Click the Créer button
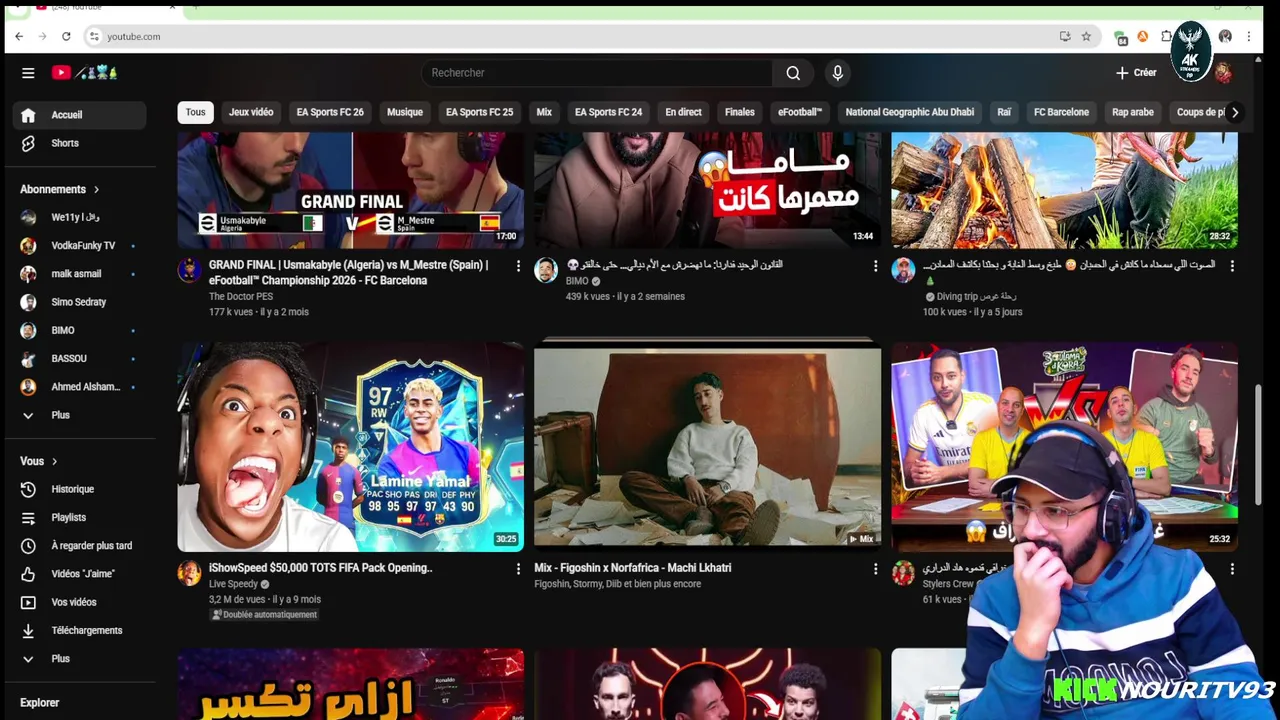1280x720 pixels. 1136,73
